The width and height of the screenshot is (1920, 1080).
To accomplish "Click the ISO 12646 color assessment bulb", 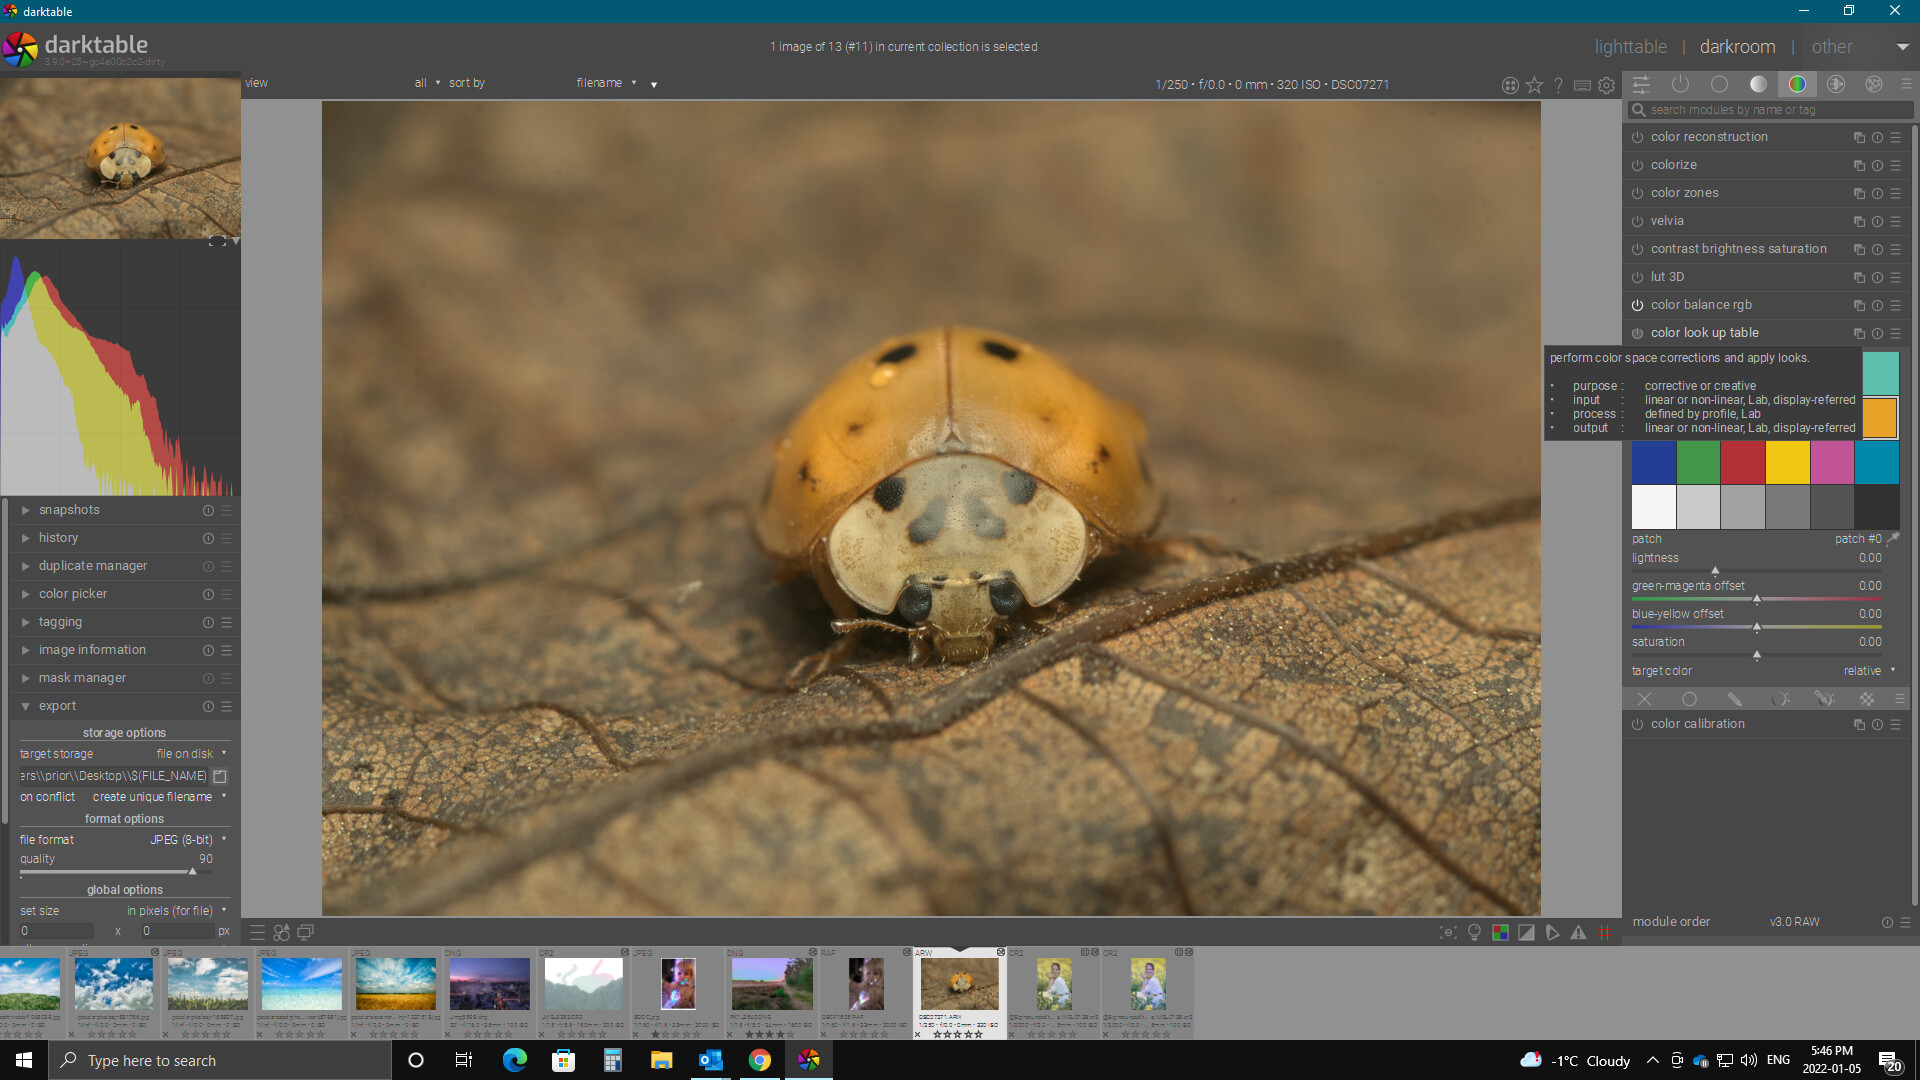I will [x=1474, y=932].
